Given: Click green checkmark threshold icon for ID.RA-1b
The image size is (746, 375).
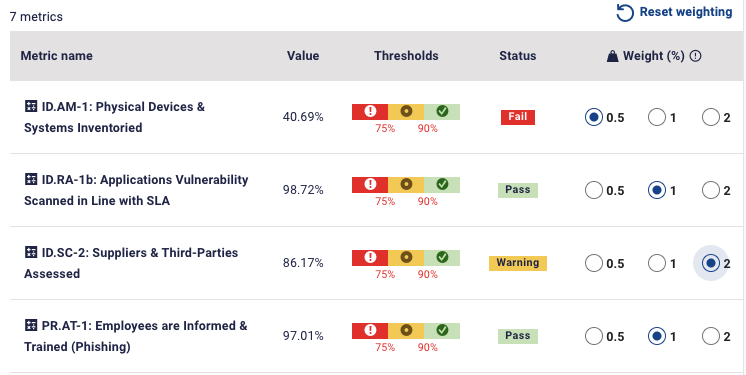Looking at the screenshot, I should 442,184.
